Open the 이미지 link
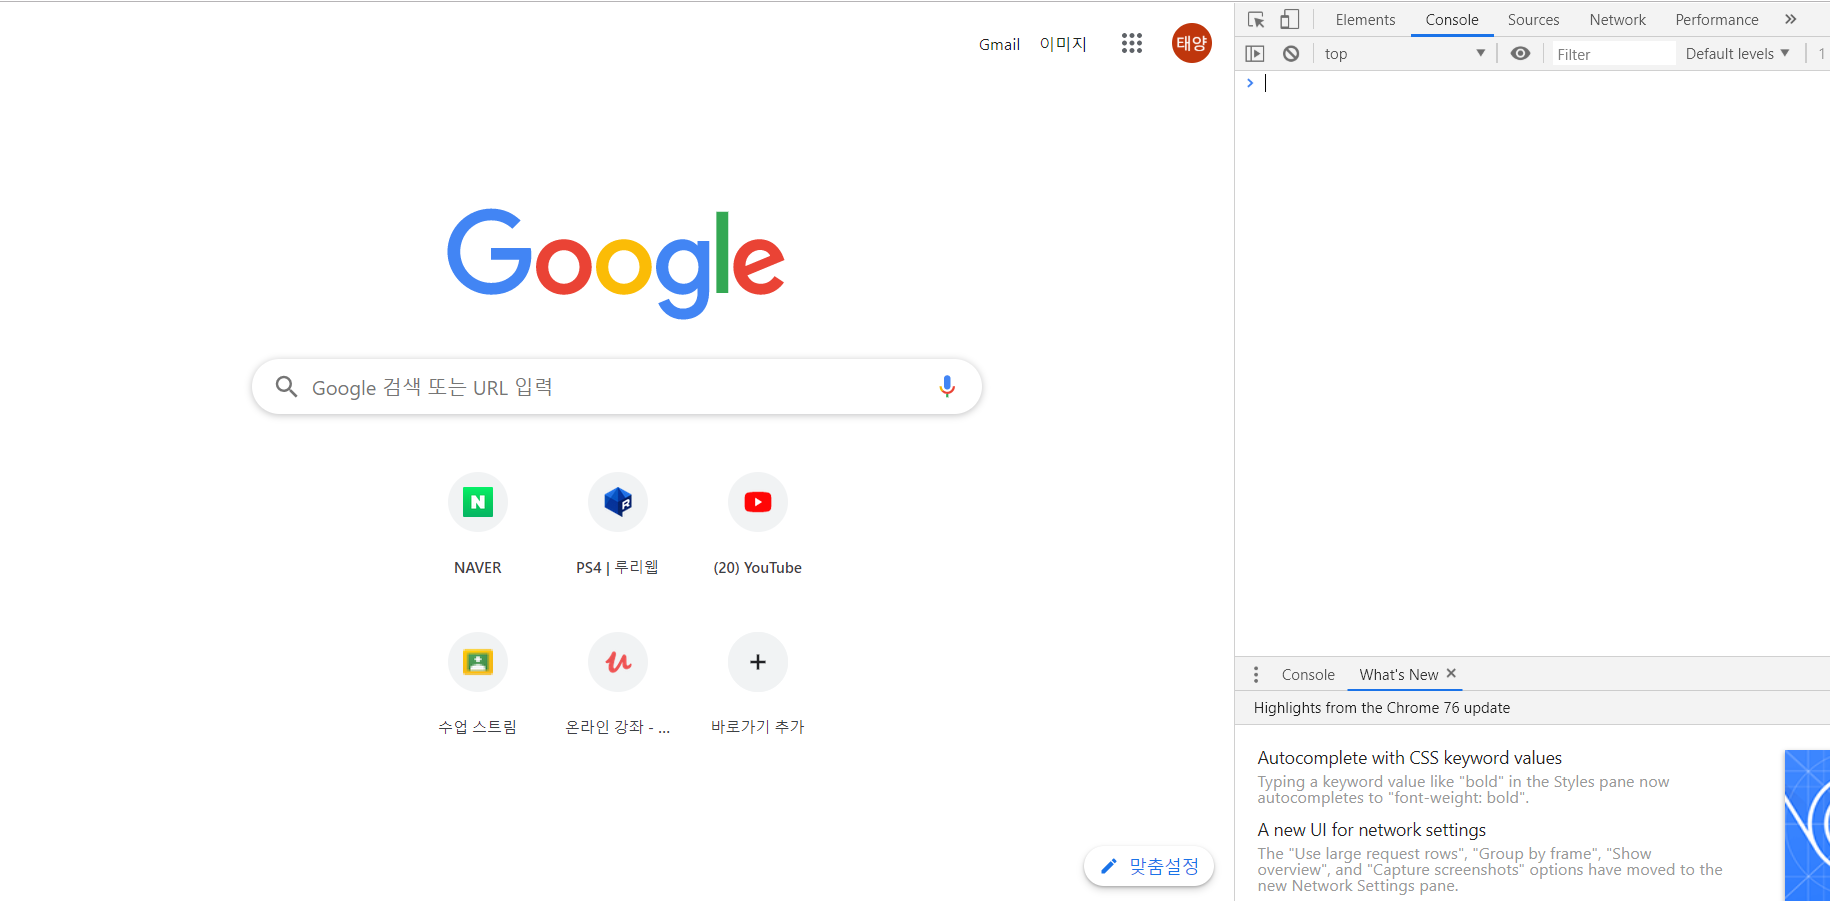 tap(1063, 44)
